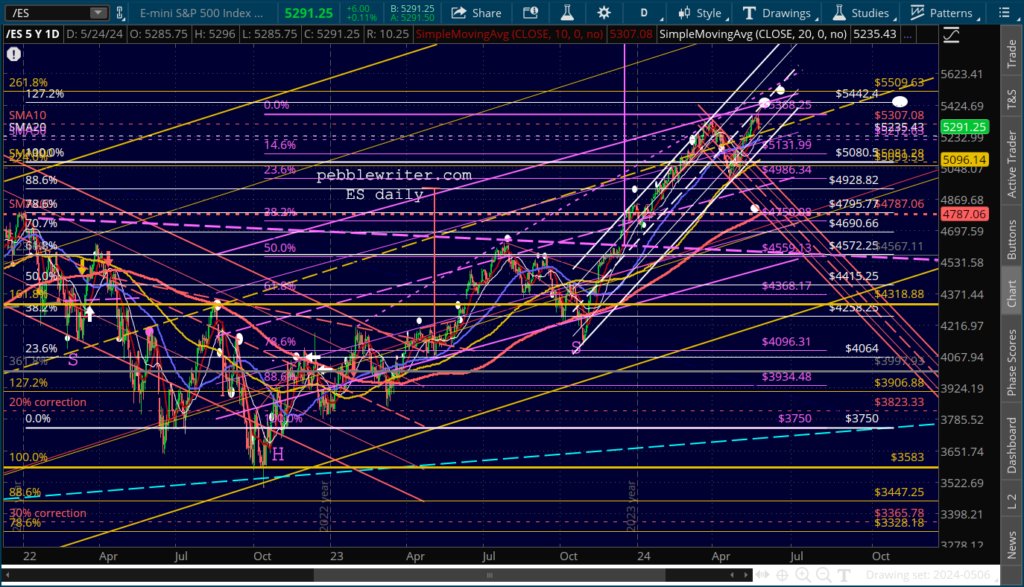Open the Active Trader side tab
The width and height of the screenshot is (1024, 587).
coord(1012,164)
